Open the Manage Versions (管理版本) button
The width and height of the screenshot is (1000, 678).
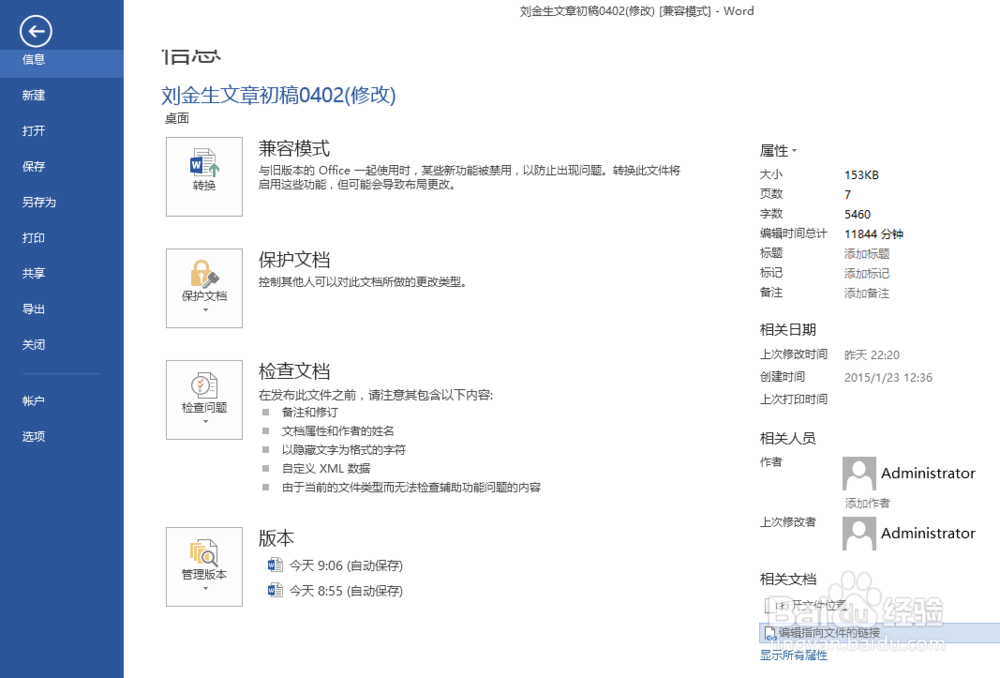pyautogui.click(x=204, y=566)
